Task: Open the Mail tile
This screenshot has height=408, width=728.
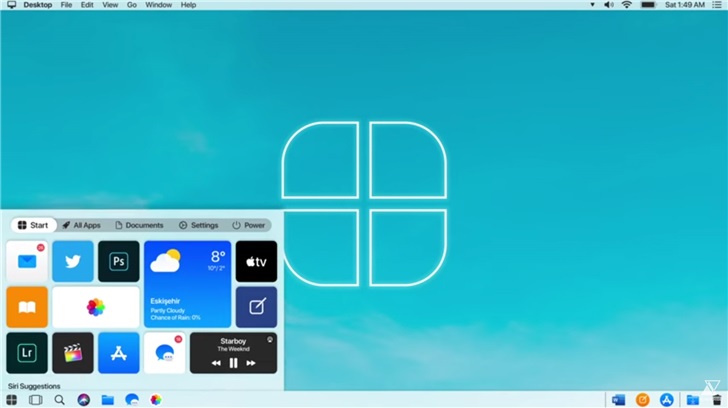Action: coord(27,261)
